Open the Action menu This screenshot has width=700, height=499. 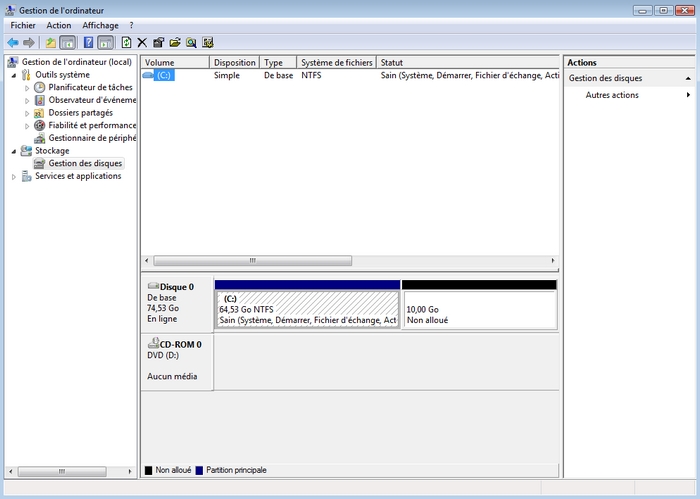[59, 25]
